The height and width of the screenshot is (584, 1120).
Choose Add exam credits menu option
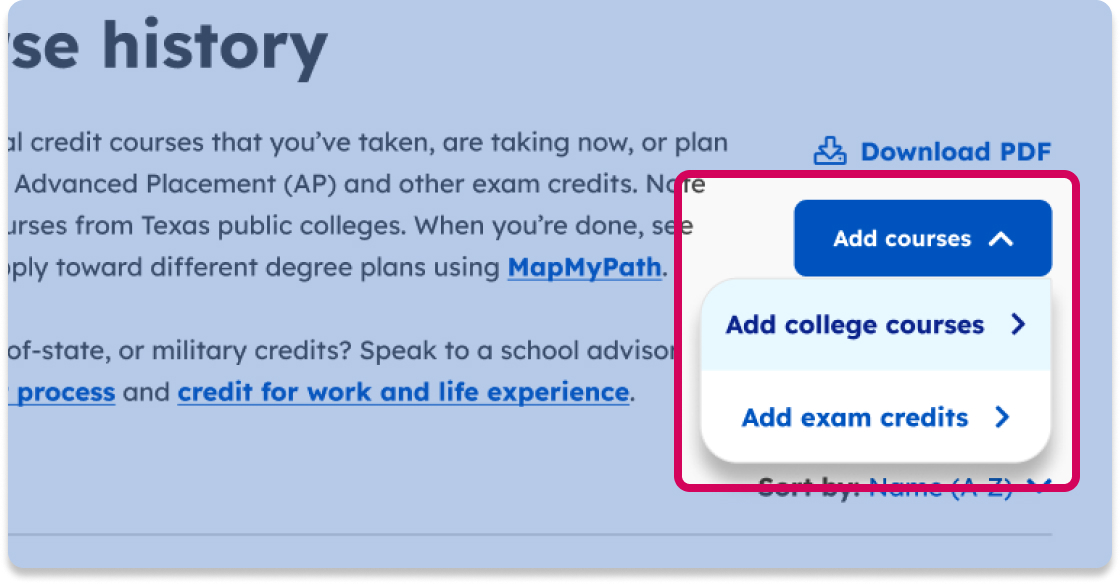[855, 417]
